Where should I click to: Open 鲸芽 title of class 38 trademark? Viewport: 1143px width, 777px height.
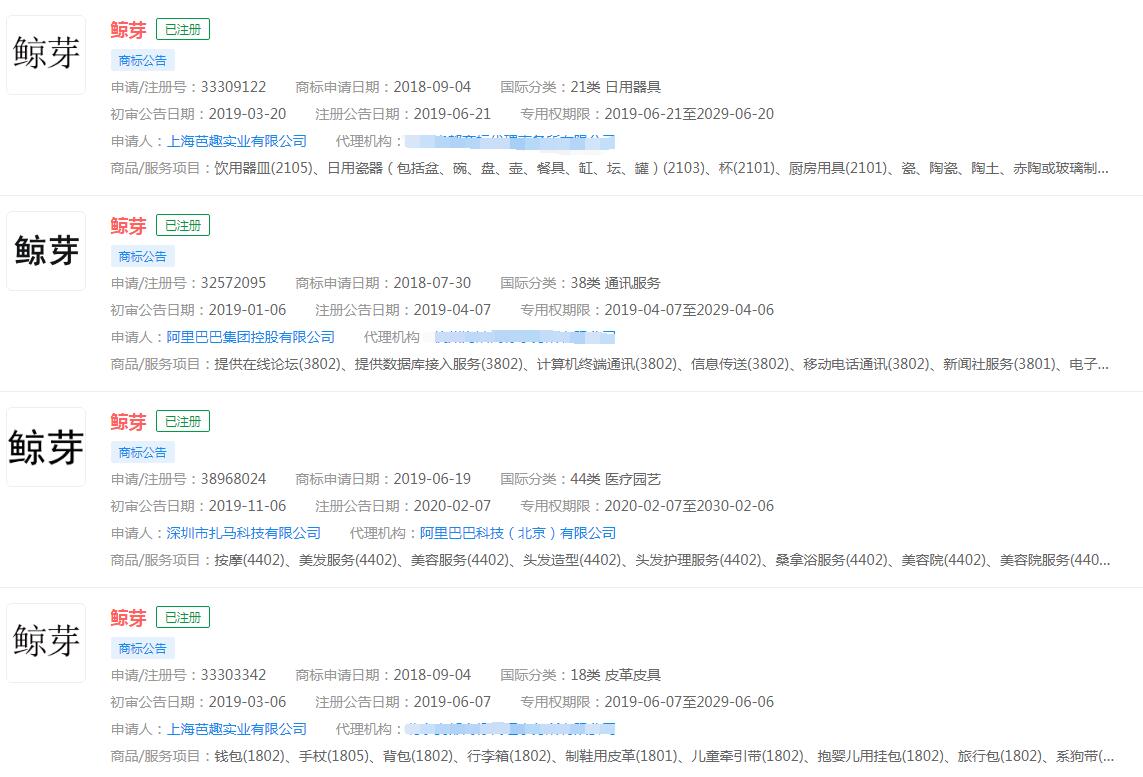(x=128, y=226)
